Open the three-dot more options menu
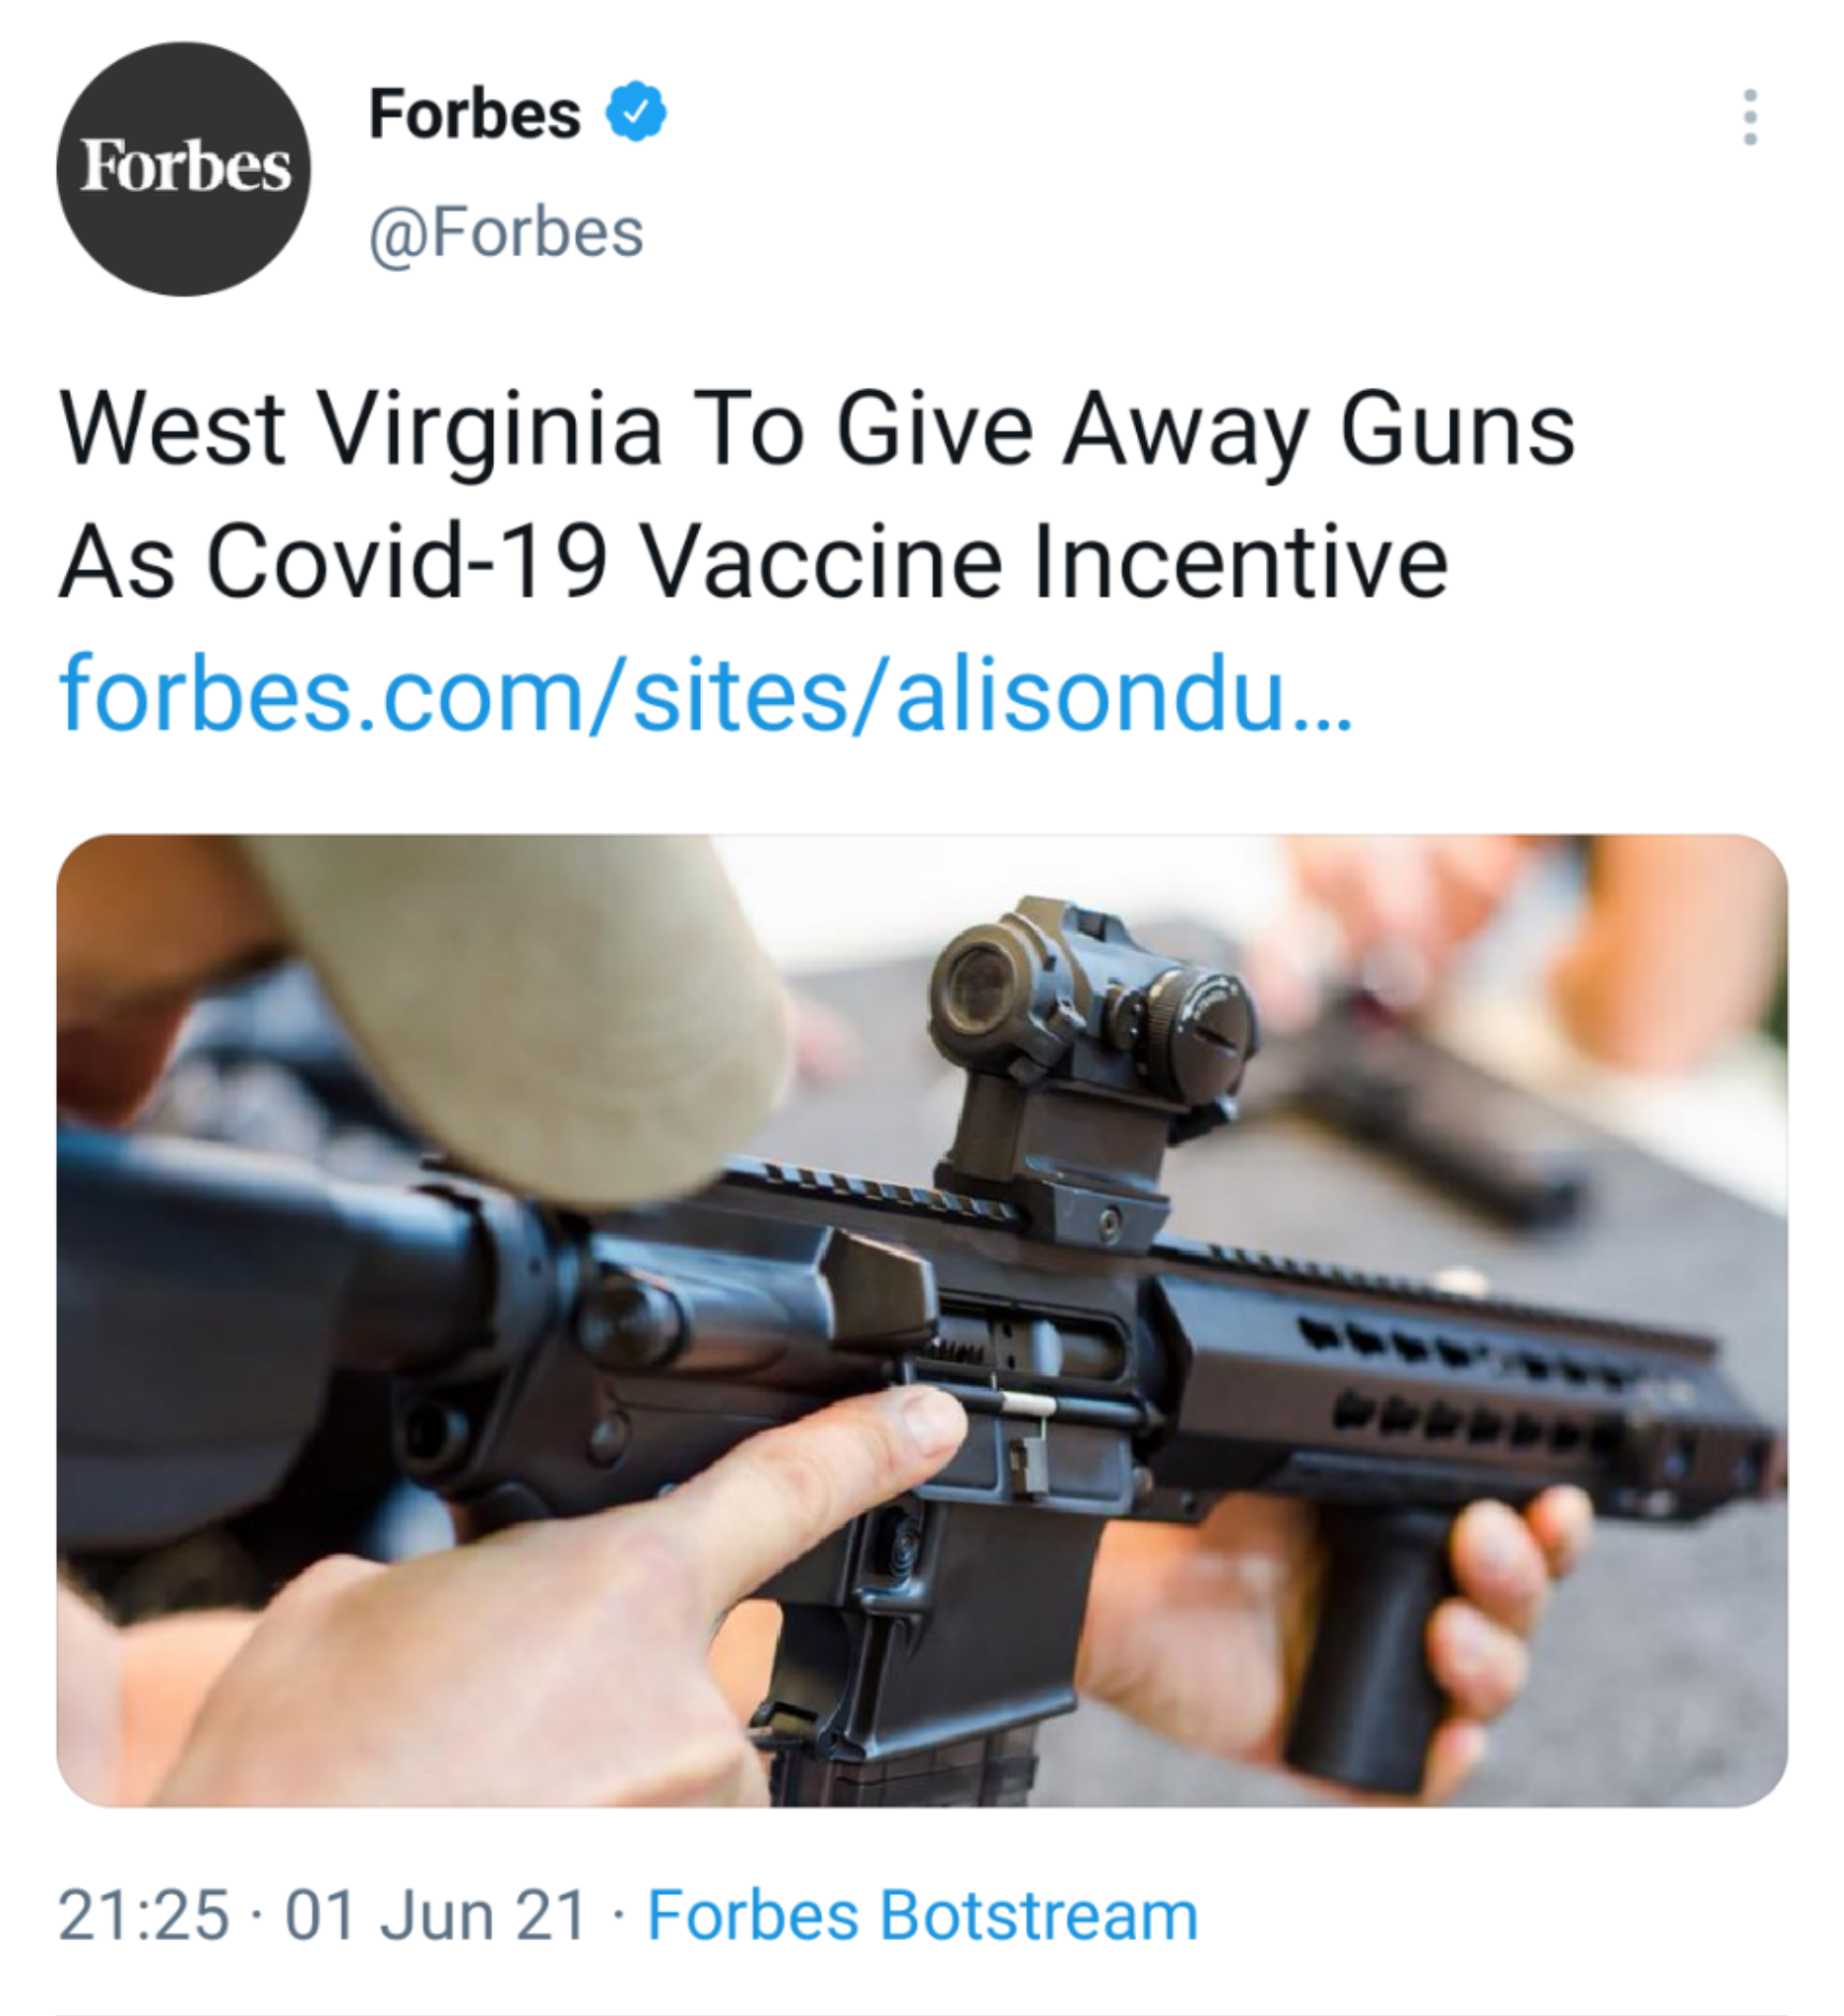1844x2016 pixels. (x=1749, y=117)
